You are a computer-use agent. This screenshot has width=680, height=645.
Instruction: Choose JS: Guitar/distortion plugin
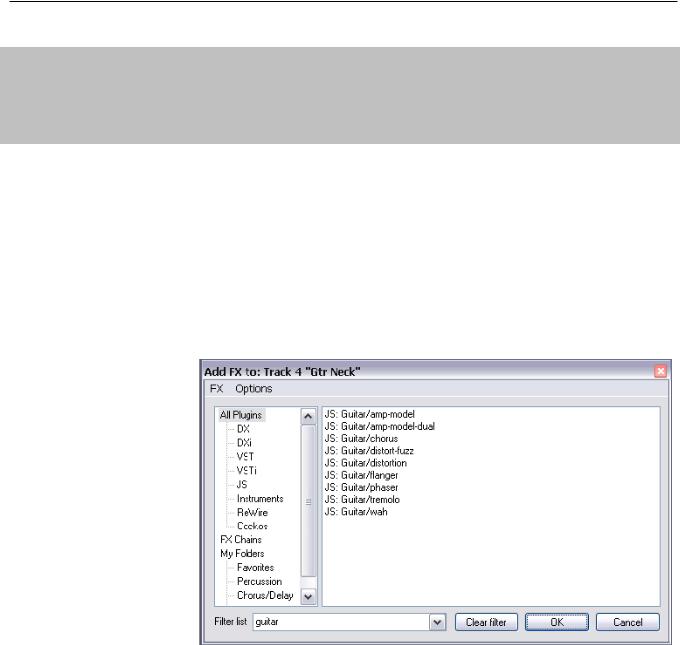coord(366,463)
